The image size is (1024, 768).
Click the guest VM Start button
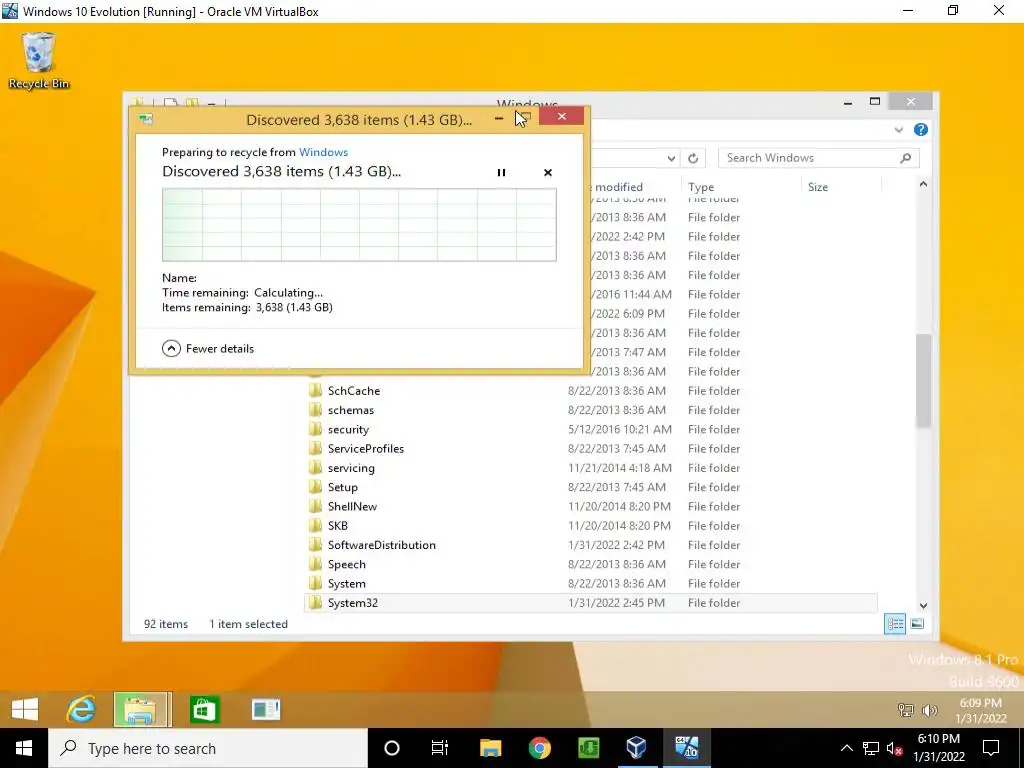click(25, 709)
